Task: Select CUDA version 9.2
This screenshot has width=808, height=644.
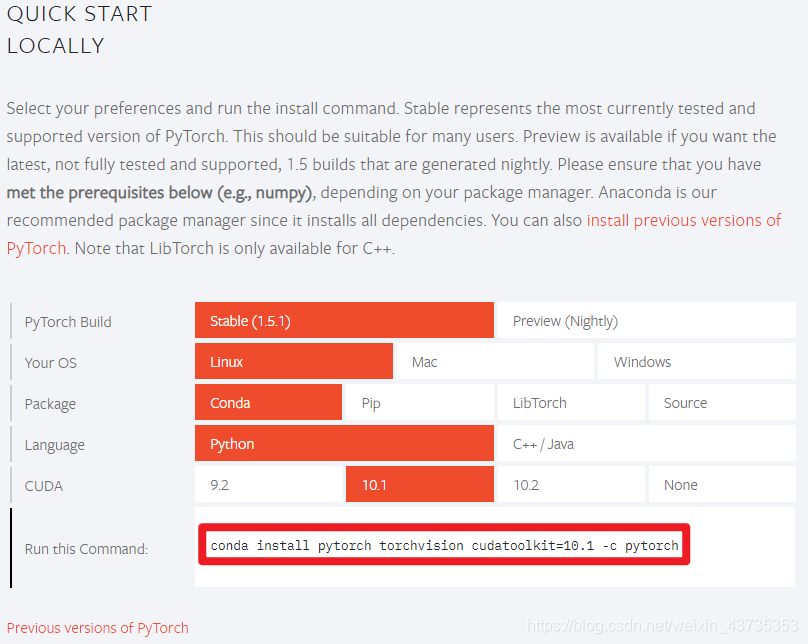Action: [x=268, y=484]
